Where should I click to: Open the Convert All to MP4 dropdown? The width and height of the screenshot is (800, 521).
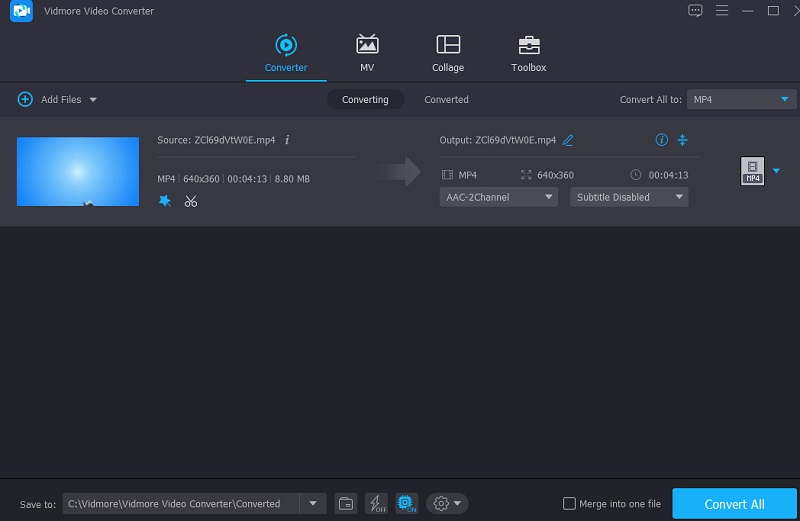[x=741, y=99]
